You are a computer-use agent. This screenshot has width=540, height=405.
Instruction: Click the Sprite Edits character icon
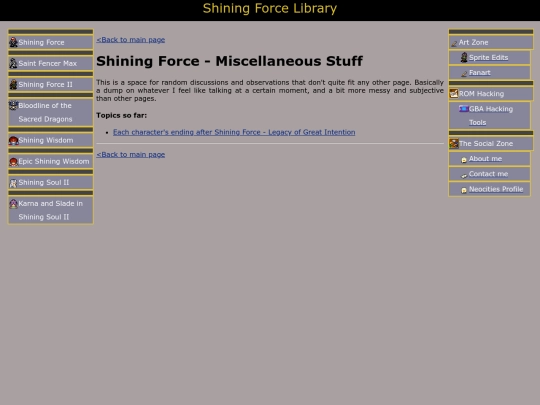(x=464, y=57)
